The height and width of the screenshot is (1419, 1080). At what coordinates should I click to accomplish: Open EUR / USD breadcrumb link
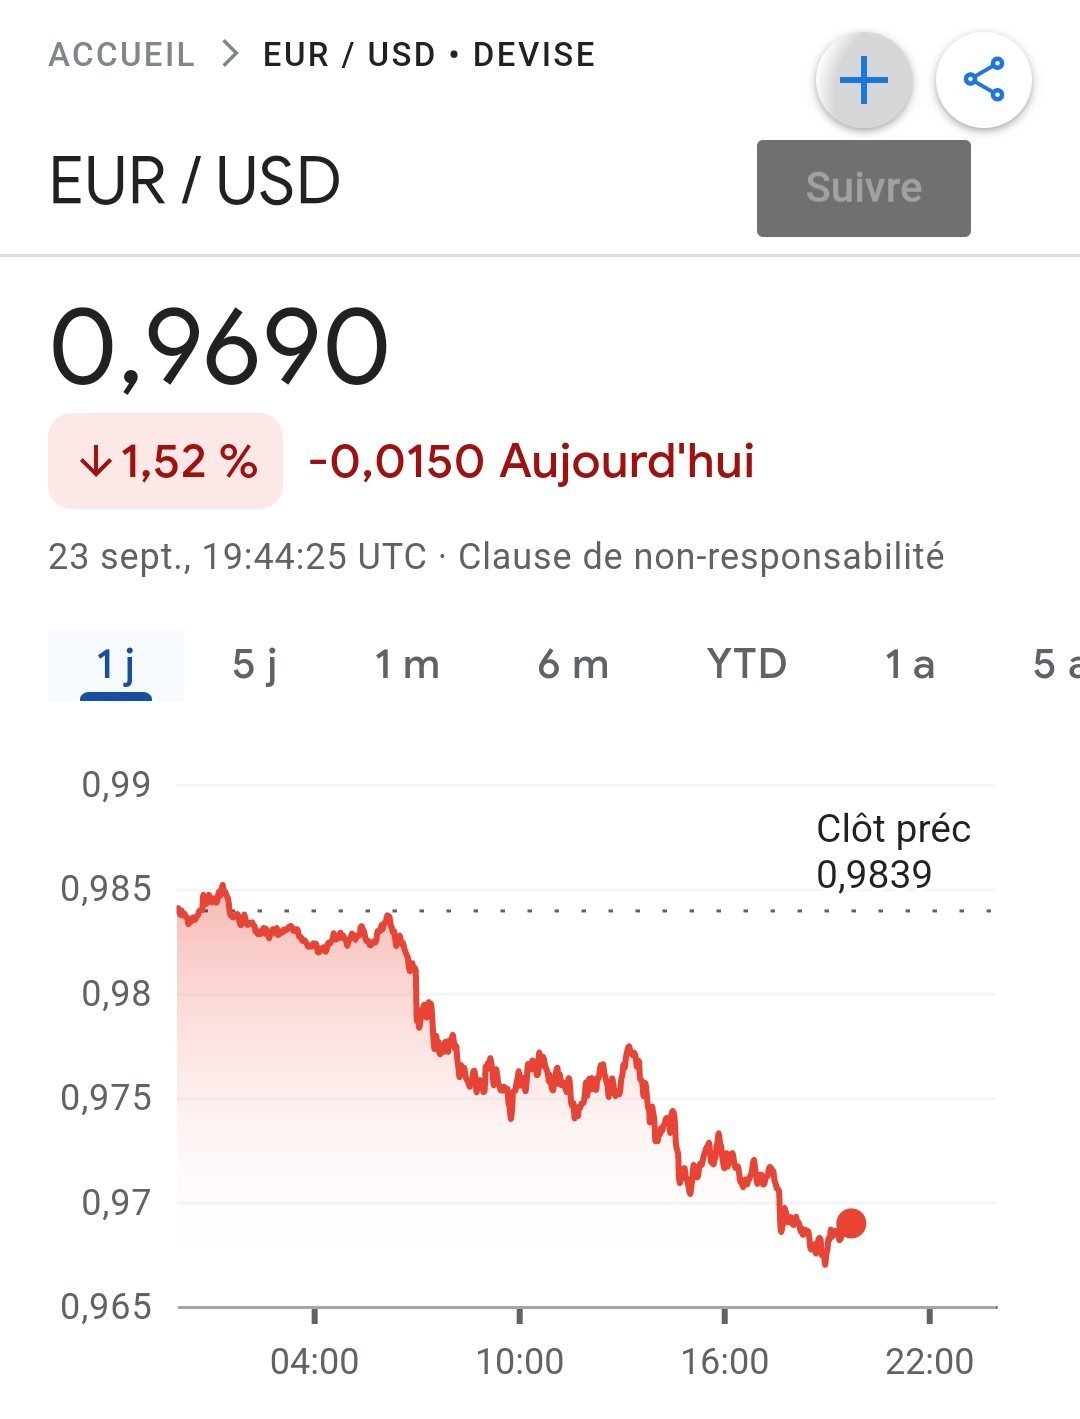tap(350, 54)
